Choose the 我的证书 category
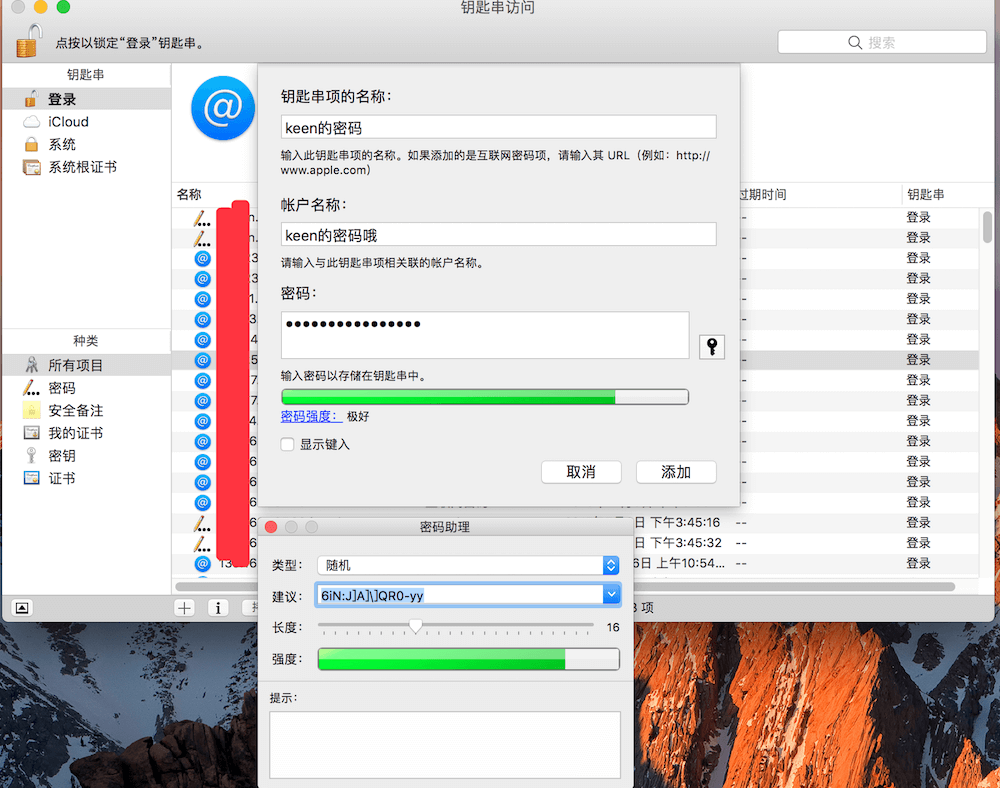 coord(75,433)
